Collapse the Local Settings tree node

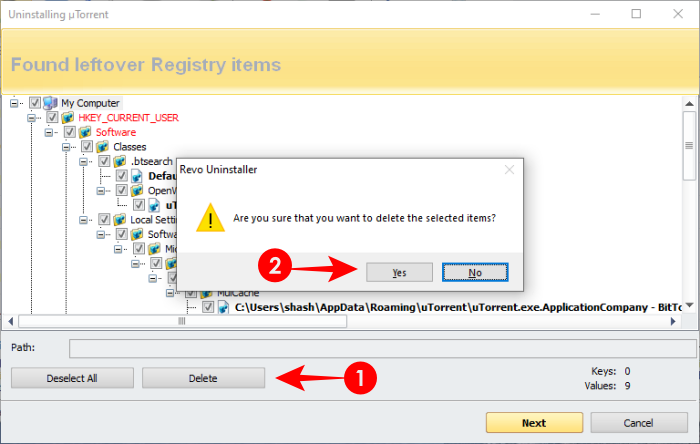point(83,220)
